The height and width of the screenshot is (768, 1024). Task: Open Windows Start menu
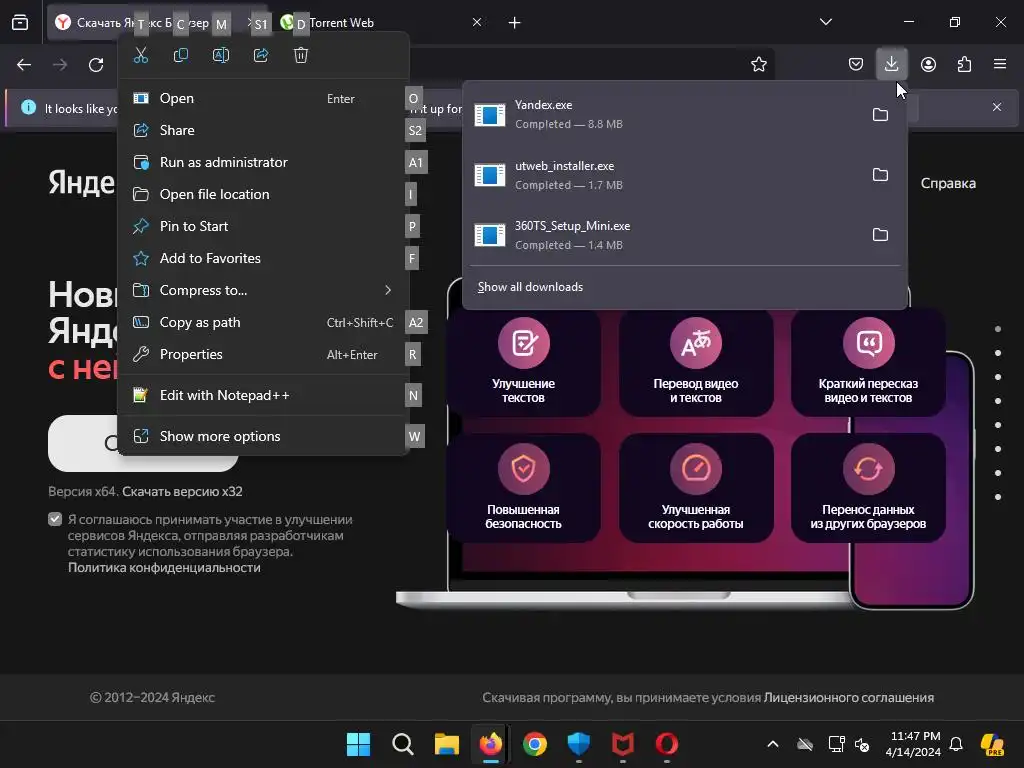(x=359, y=744)
